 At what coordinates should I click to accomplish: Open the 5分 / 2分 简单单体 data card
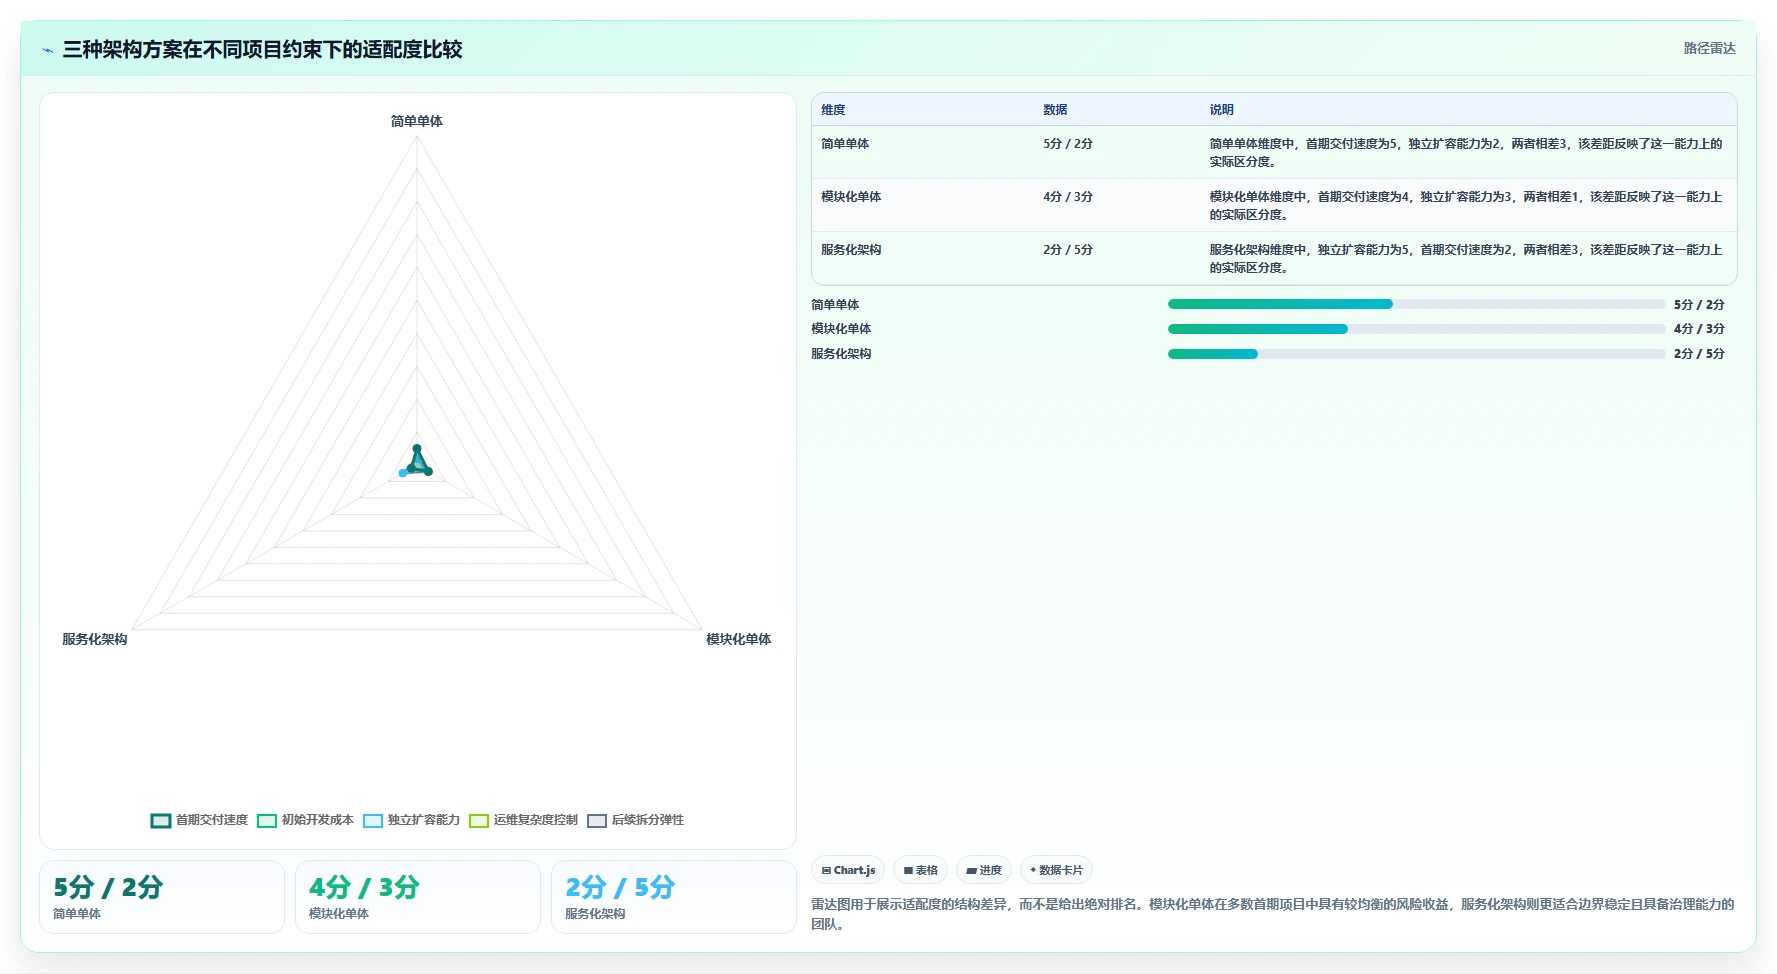coord(162,897)
